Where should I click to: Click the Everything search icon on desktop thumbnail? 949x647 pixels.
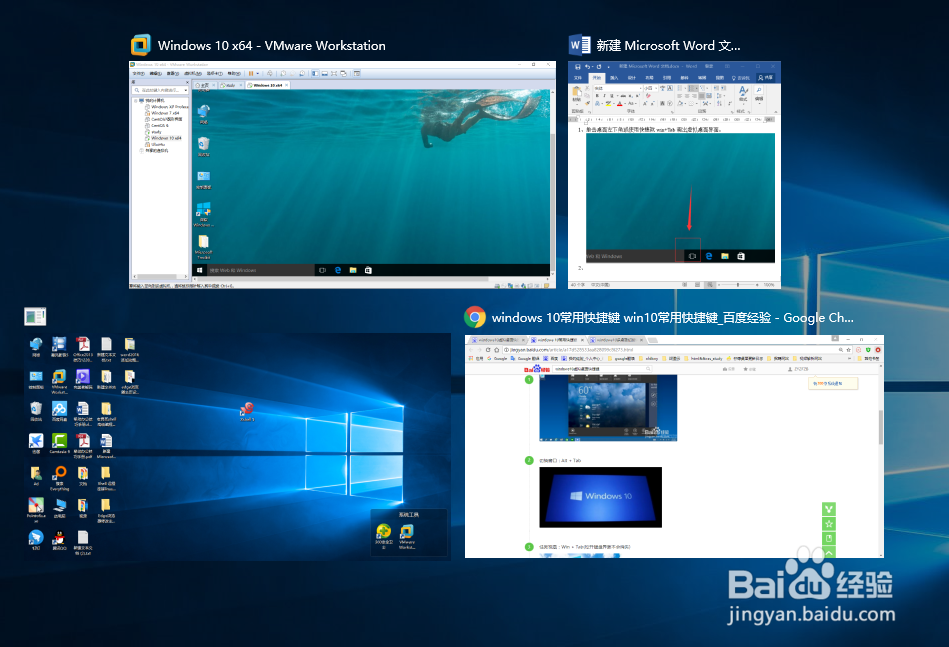tap(59, 478)
